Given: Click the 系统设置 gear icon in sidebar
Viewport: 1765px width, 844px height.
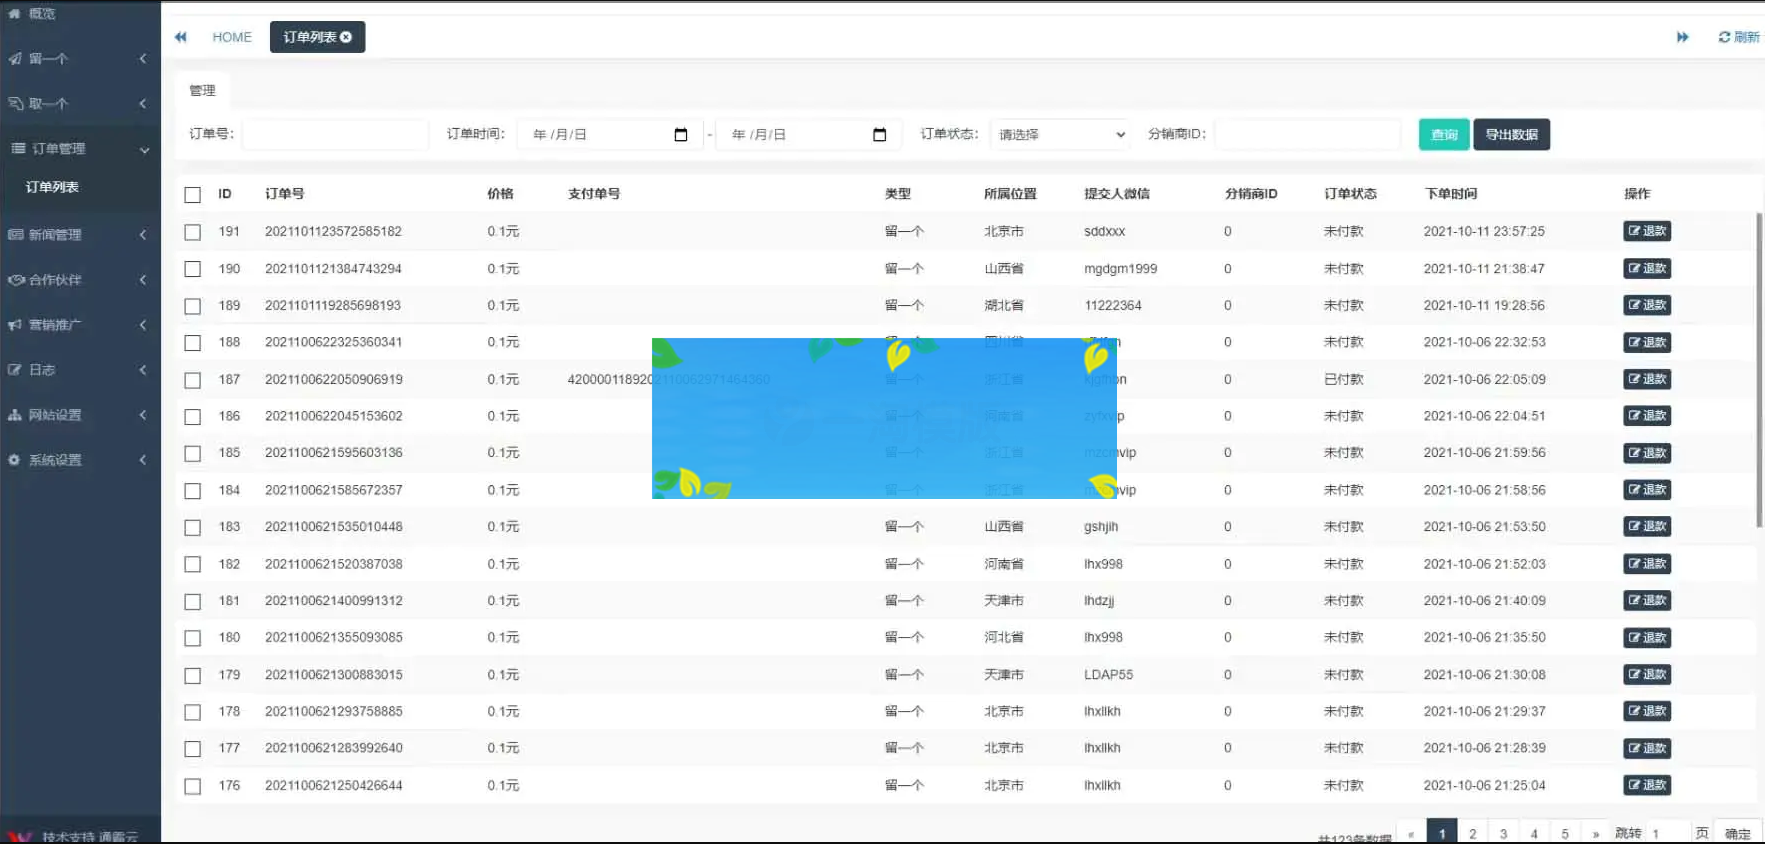Looking at the screenshot, I should tap(15, 460).
